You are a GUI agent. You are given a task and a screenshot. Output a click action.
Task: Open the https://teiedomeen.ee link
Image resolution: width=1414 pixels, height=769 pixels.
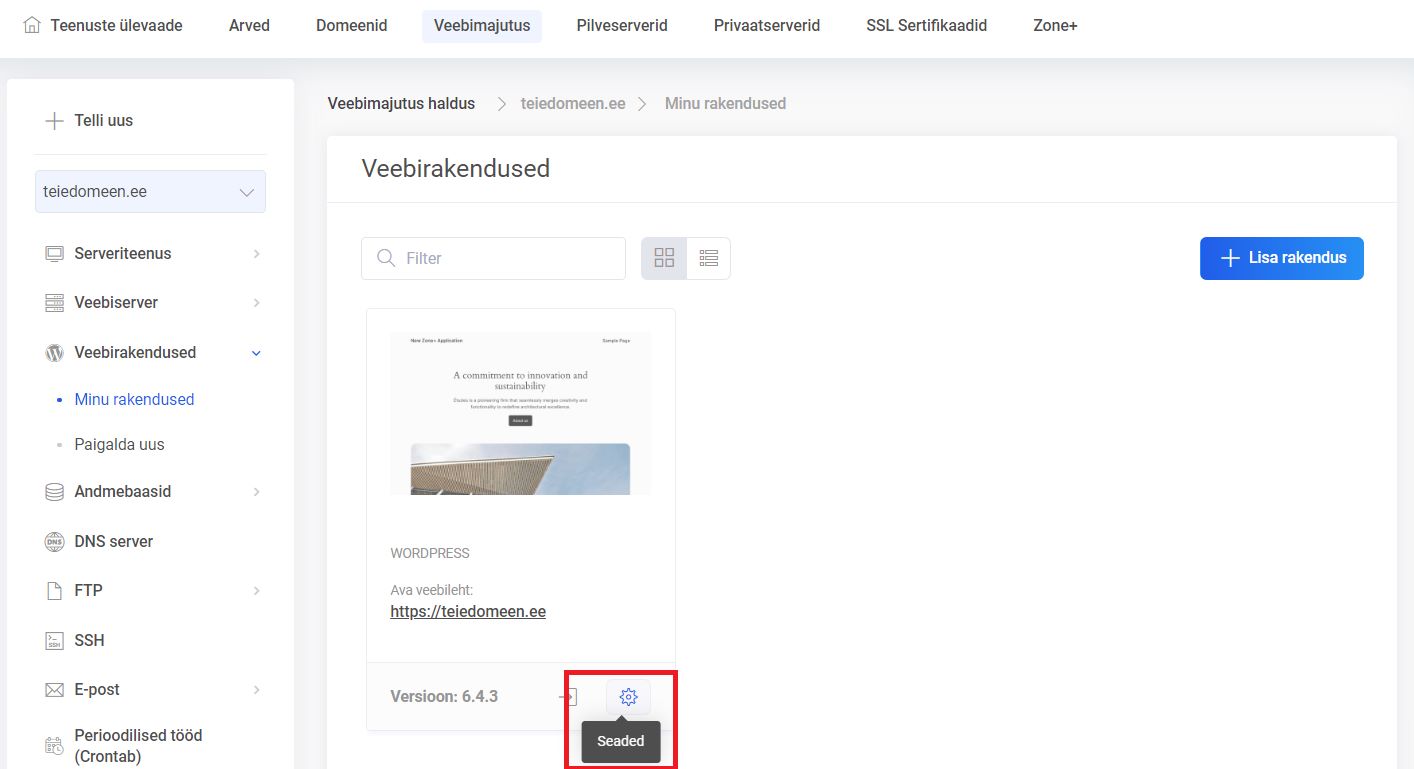click(468, 611)
